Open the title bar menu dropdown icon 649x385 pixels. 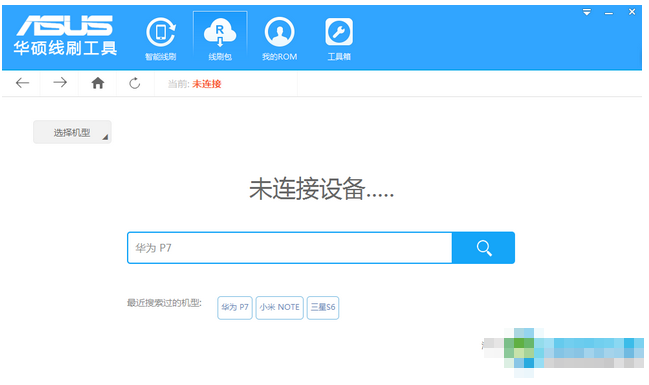click(587, 12)
